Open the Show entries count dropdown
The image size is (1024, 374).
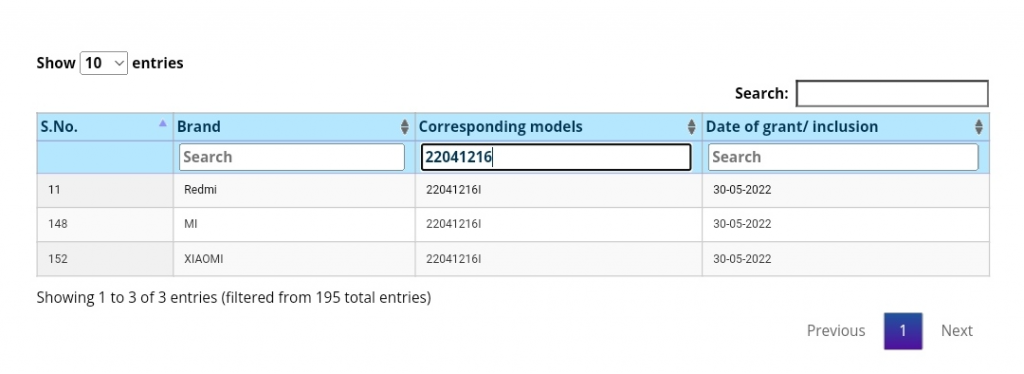pos(104,63)
